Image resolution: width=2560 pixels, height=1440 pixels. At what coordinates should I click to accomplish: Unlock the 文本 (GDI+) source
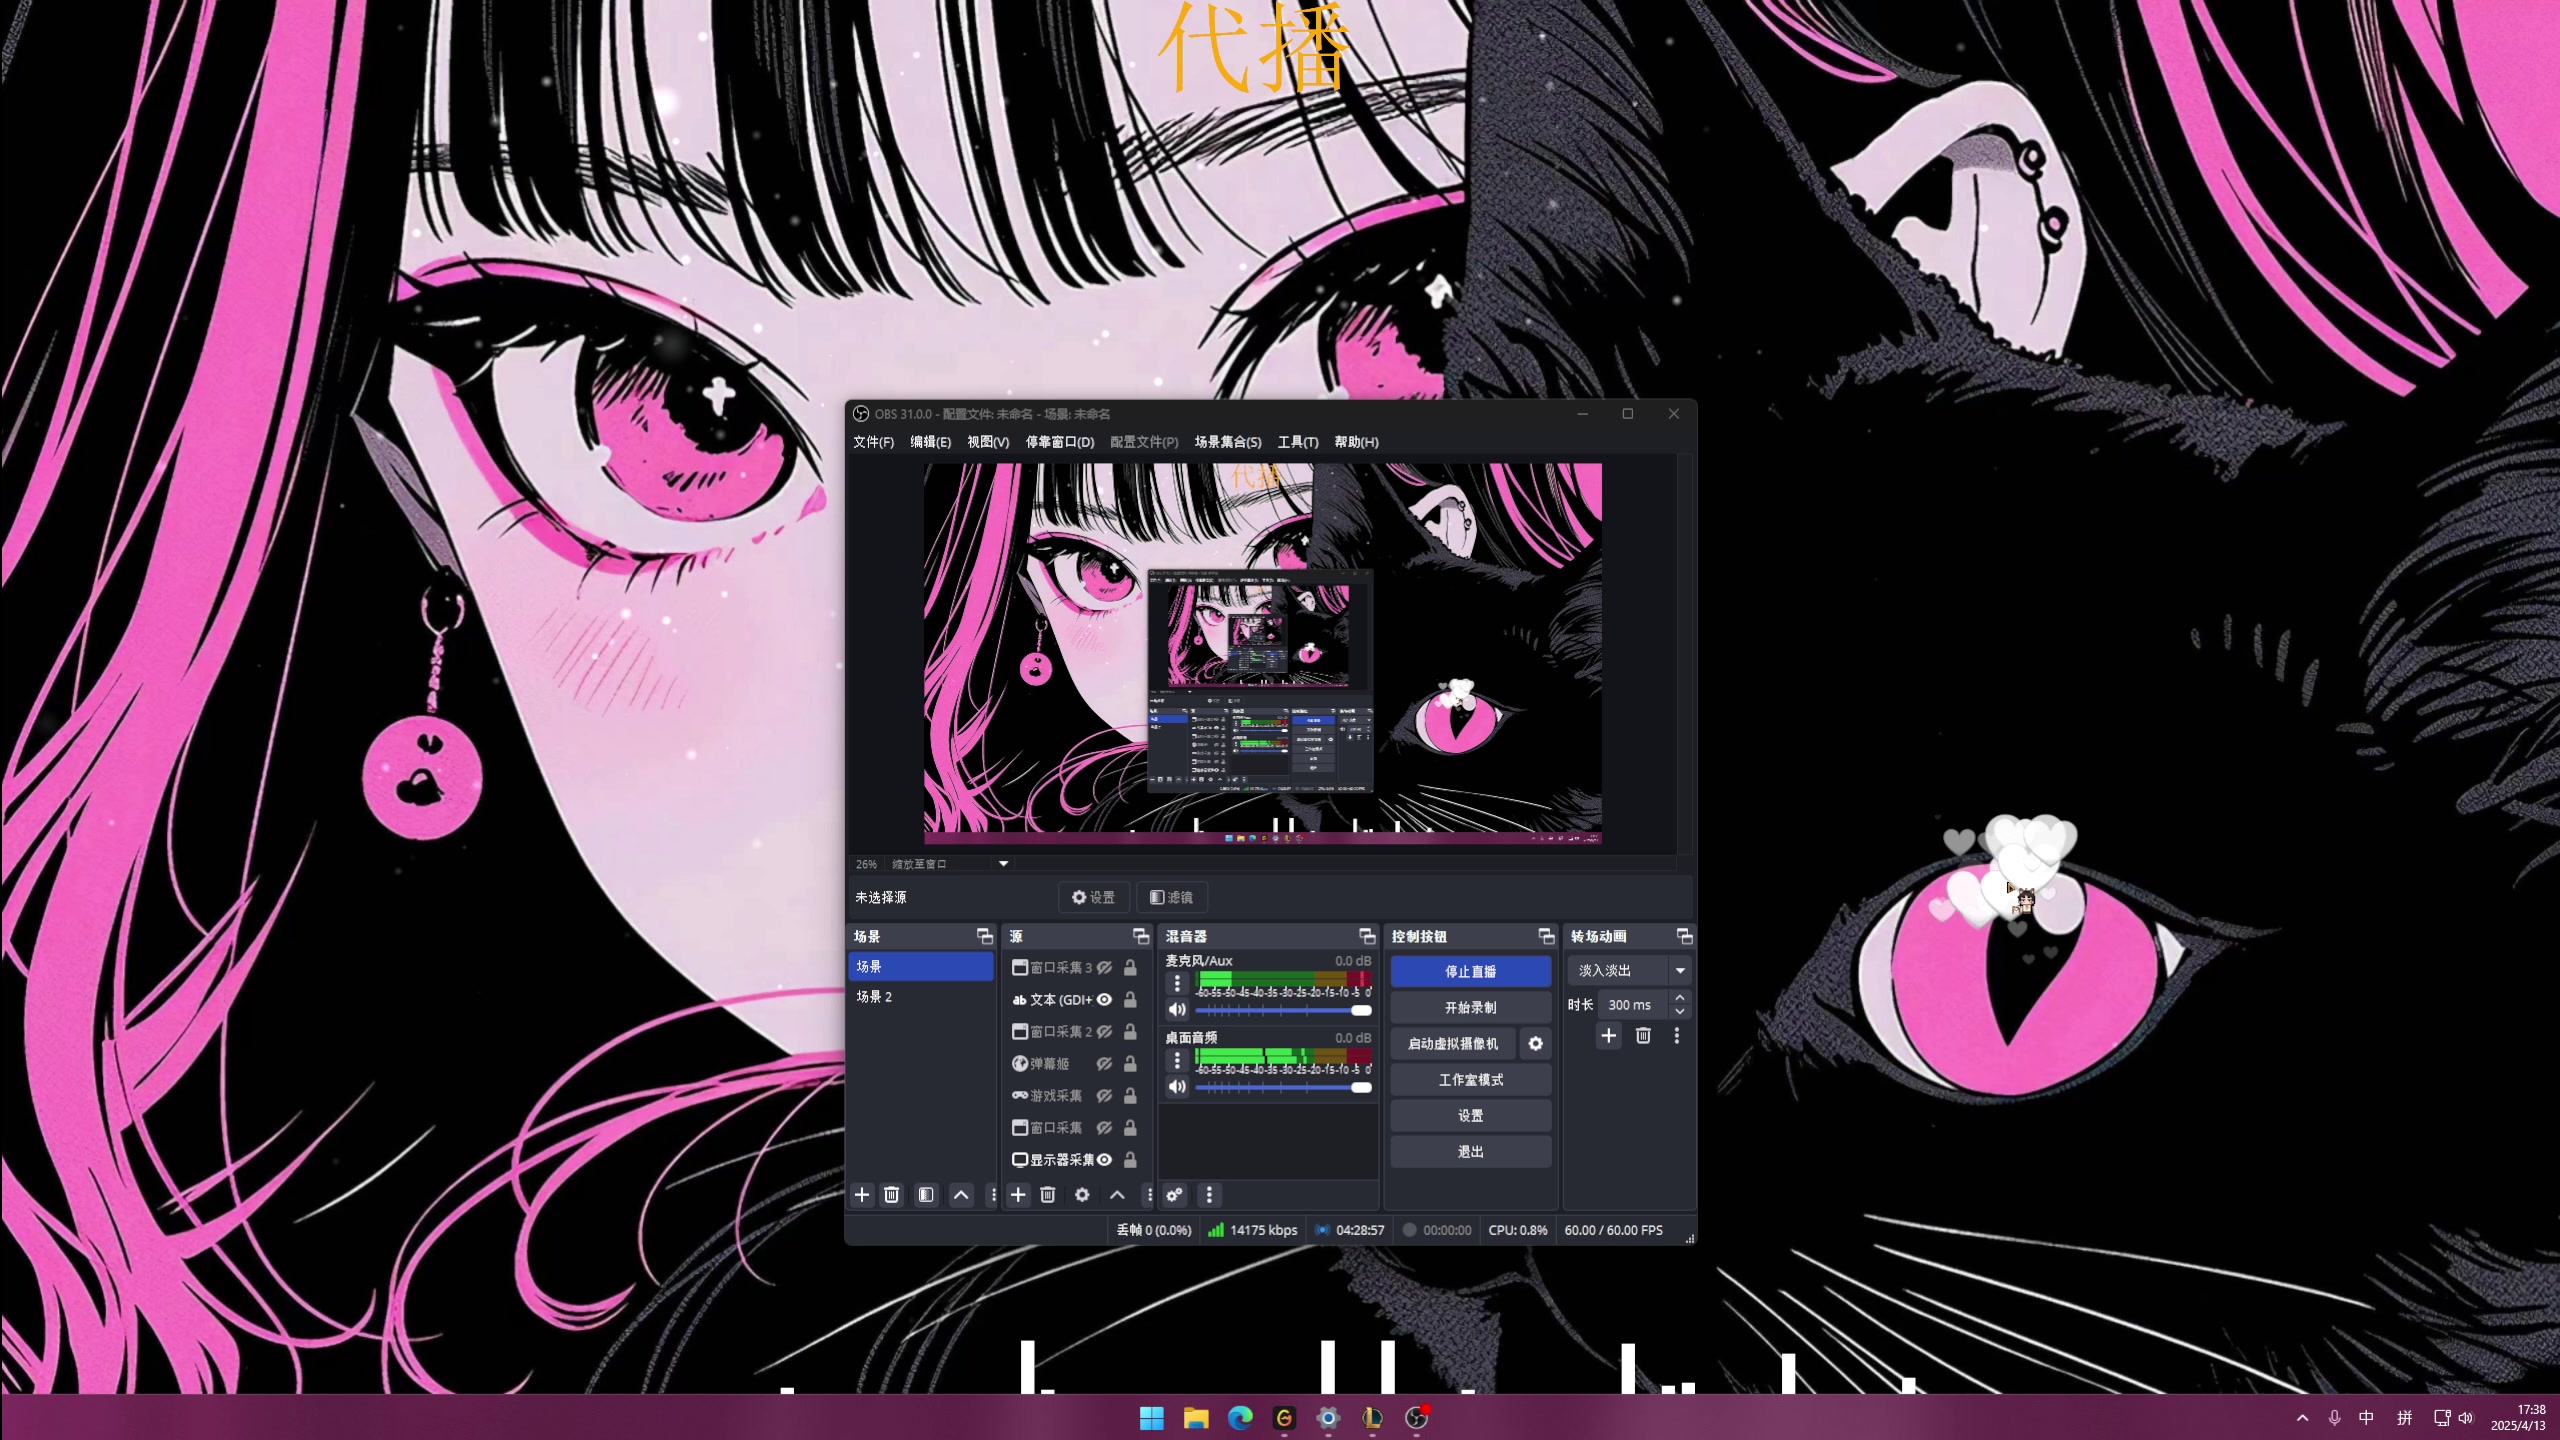coord(1130,999)
